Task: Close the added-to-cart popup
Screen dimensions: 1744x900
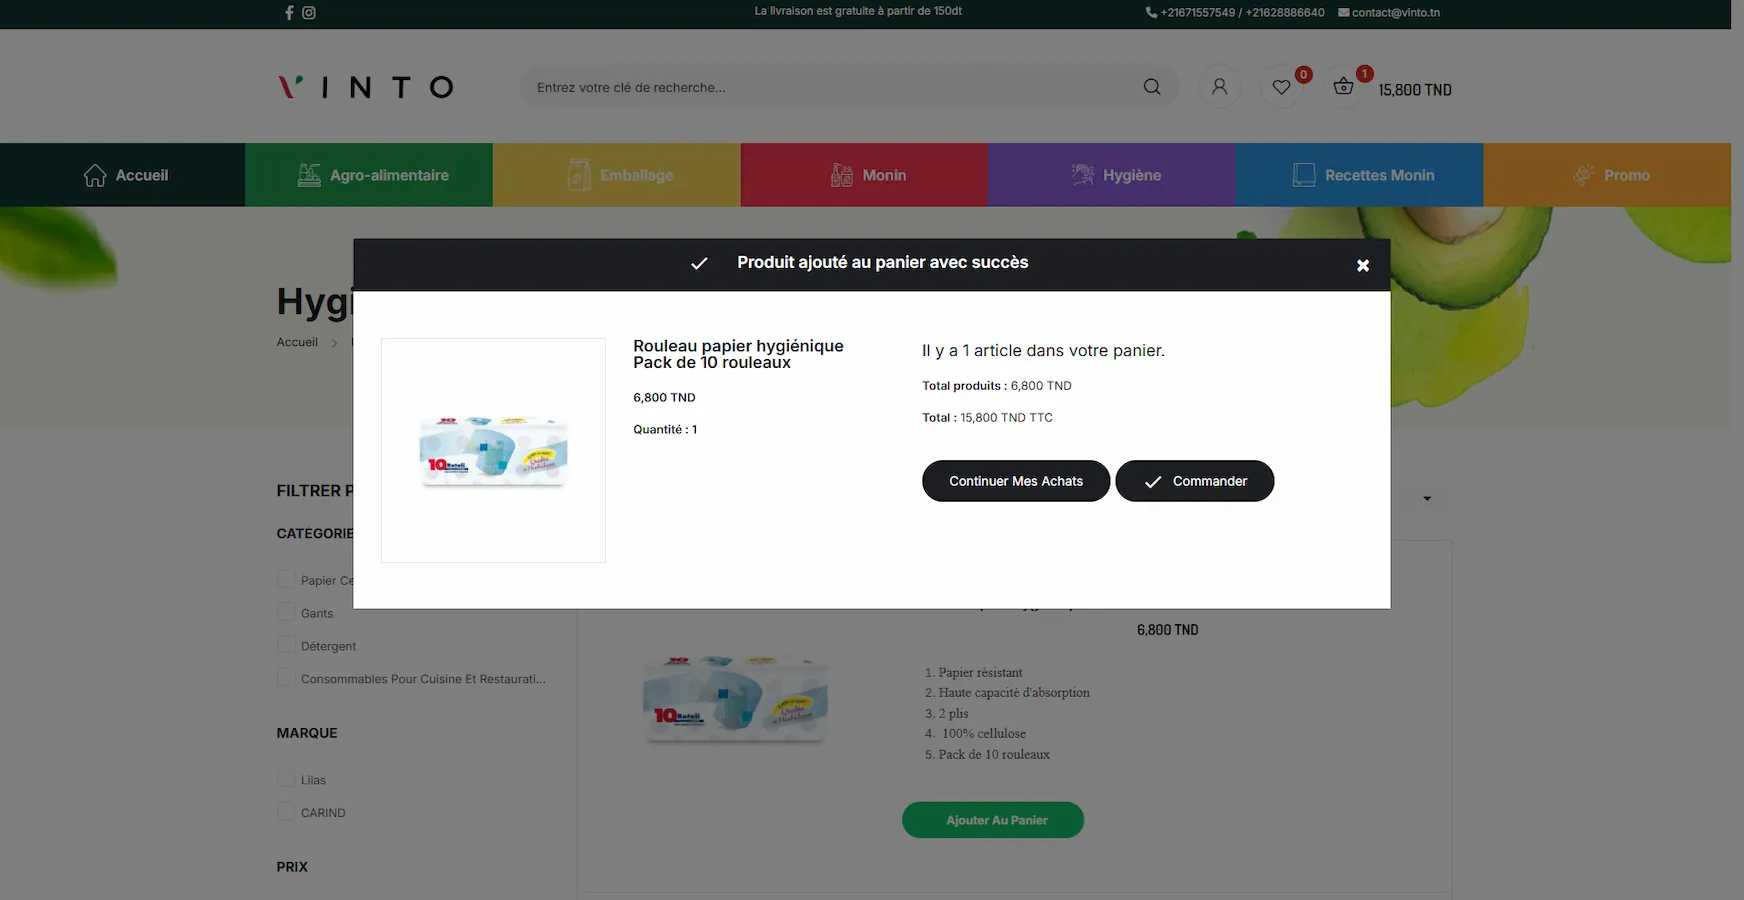Action: click(x=1362, y=265)
